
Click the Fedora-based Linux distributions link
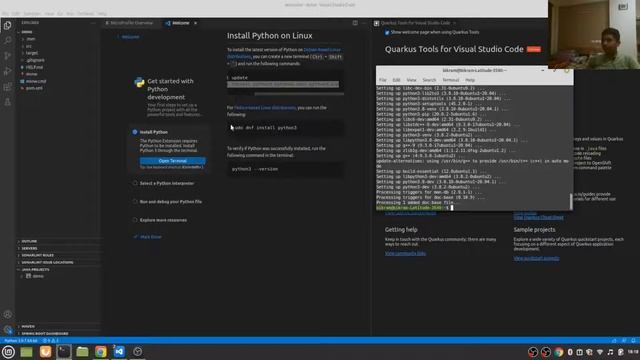(x=265, y=108)
